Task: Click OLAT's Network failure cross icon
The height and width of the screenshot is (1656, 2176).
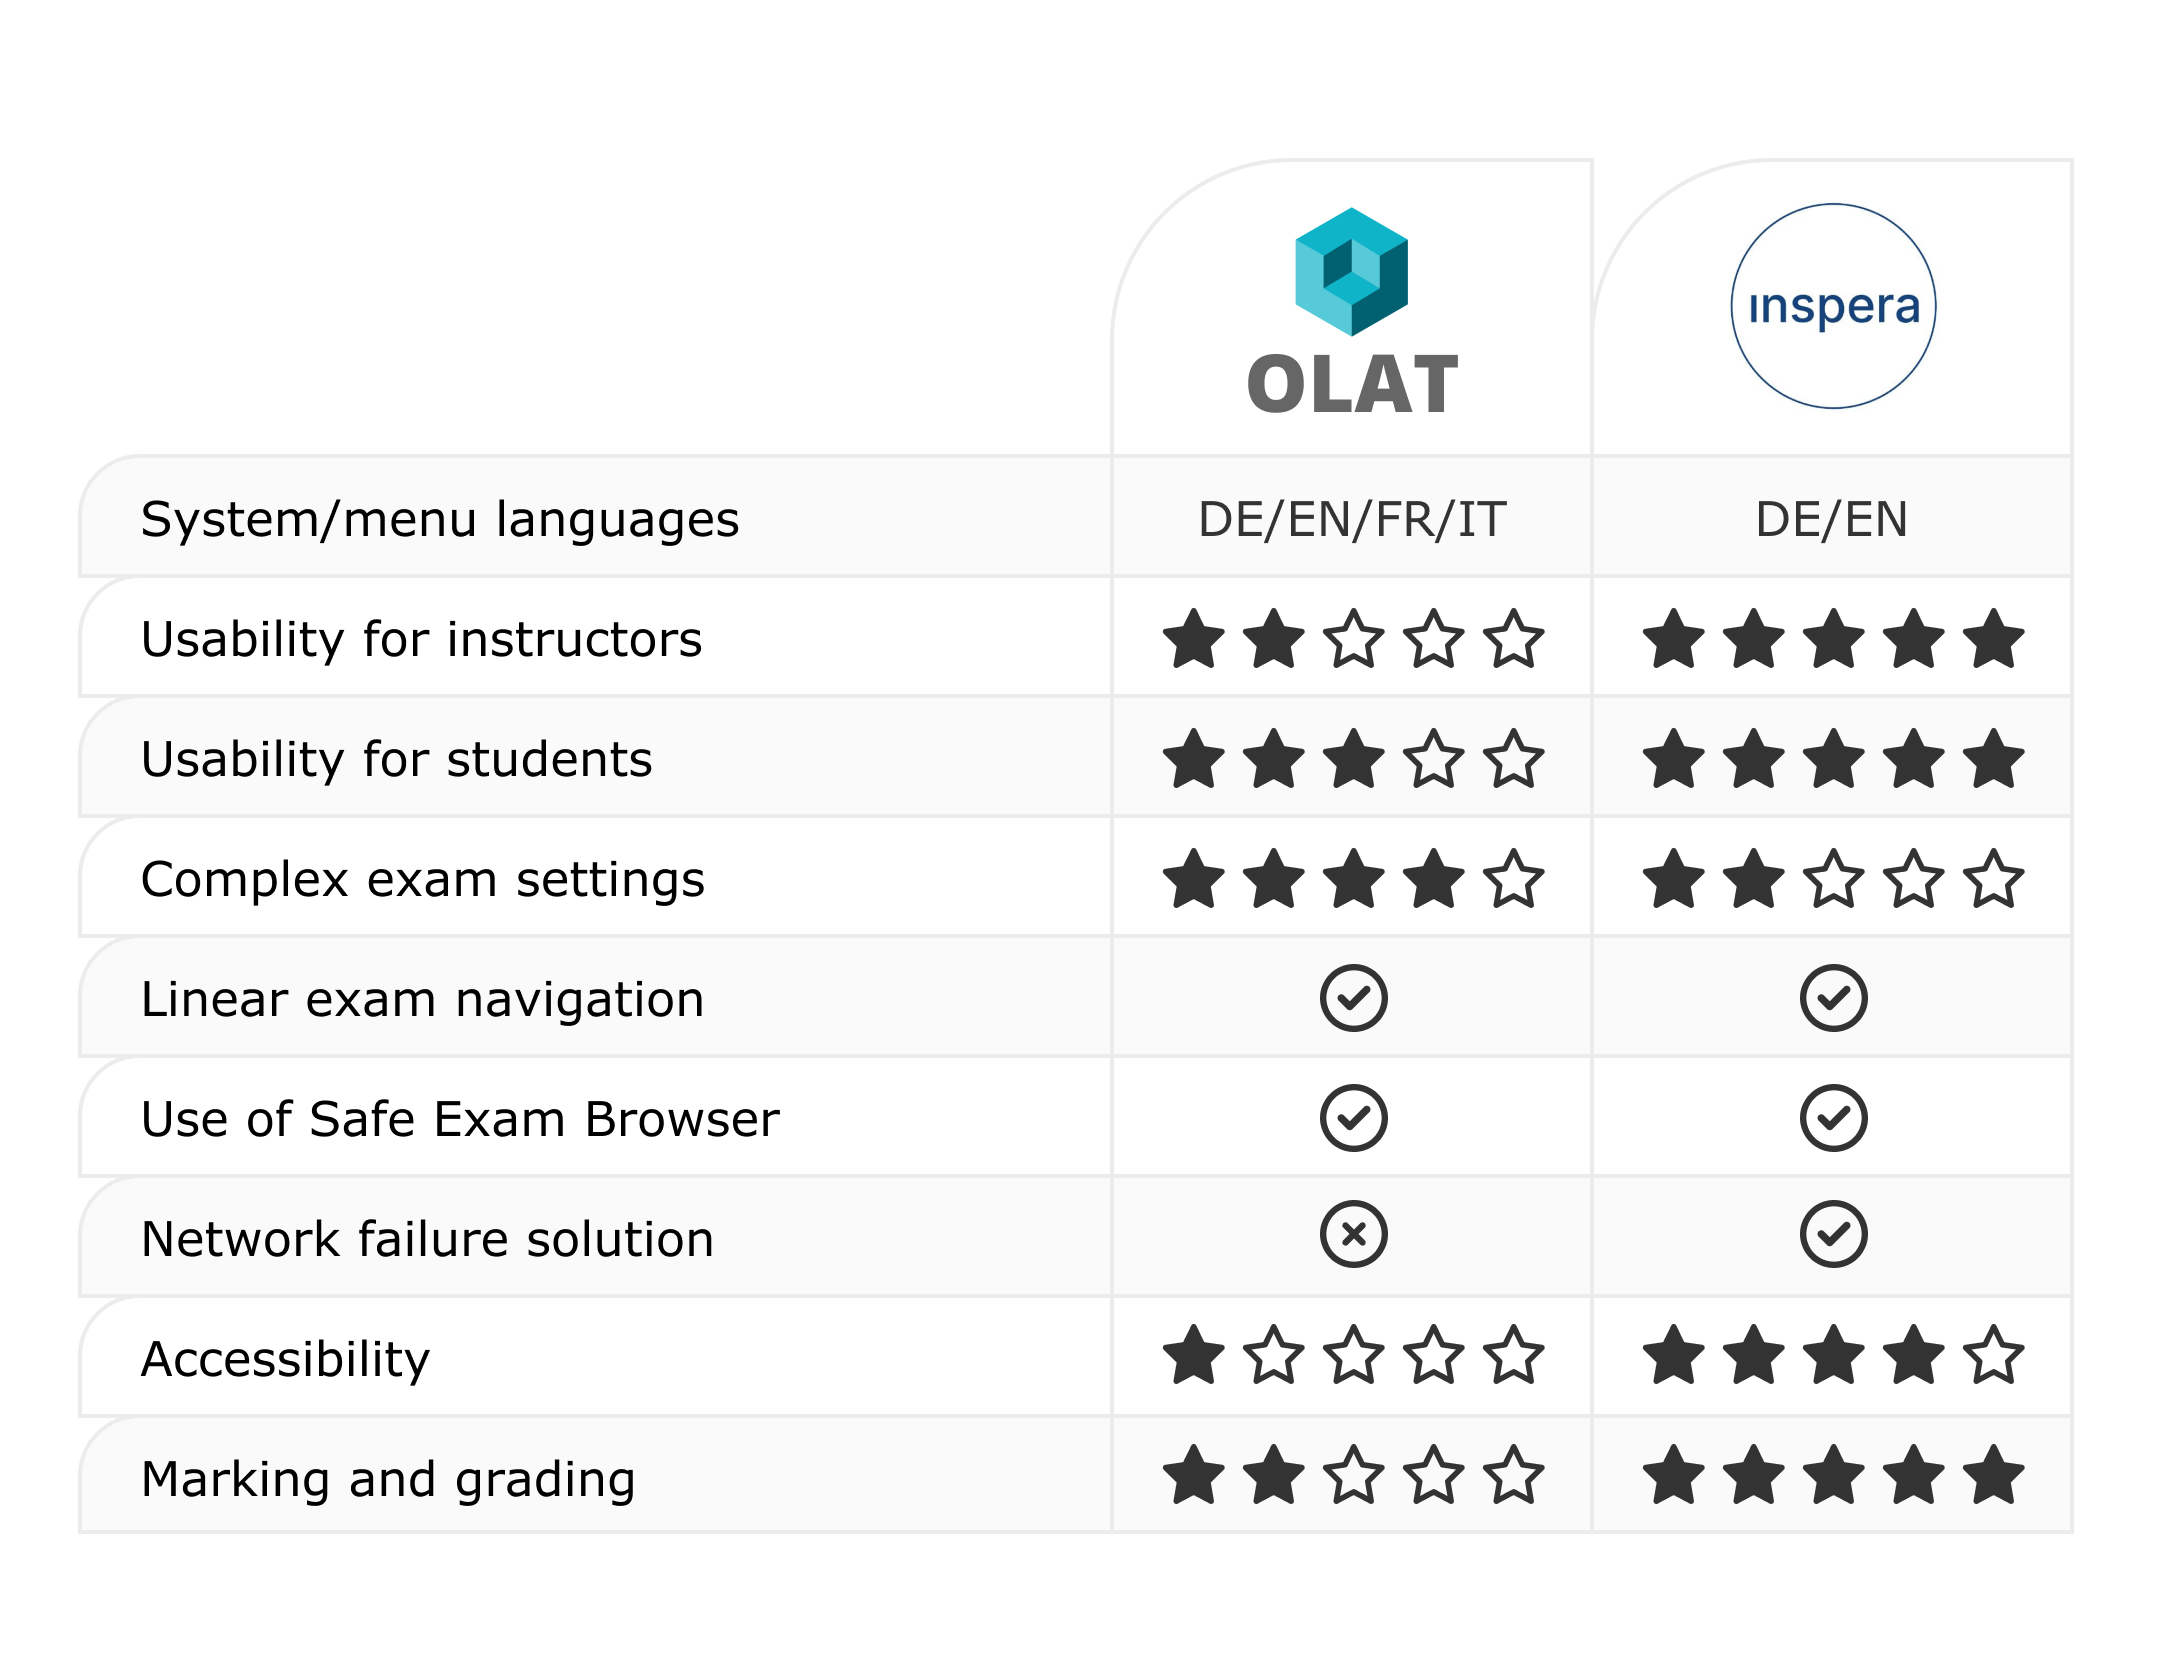Action: pyautogui.click(x=1353, y=1235)
